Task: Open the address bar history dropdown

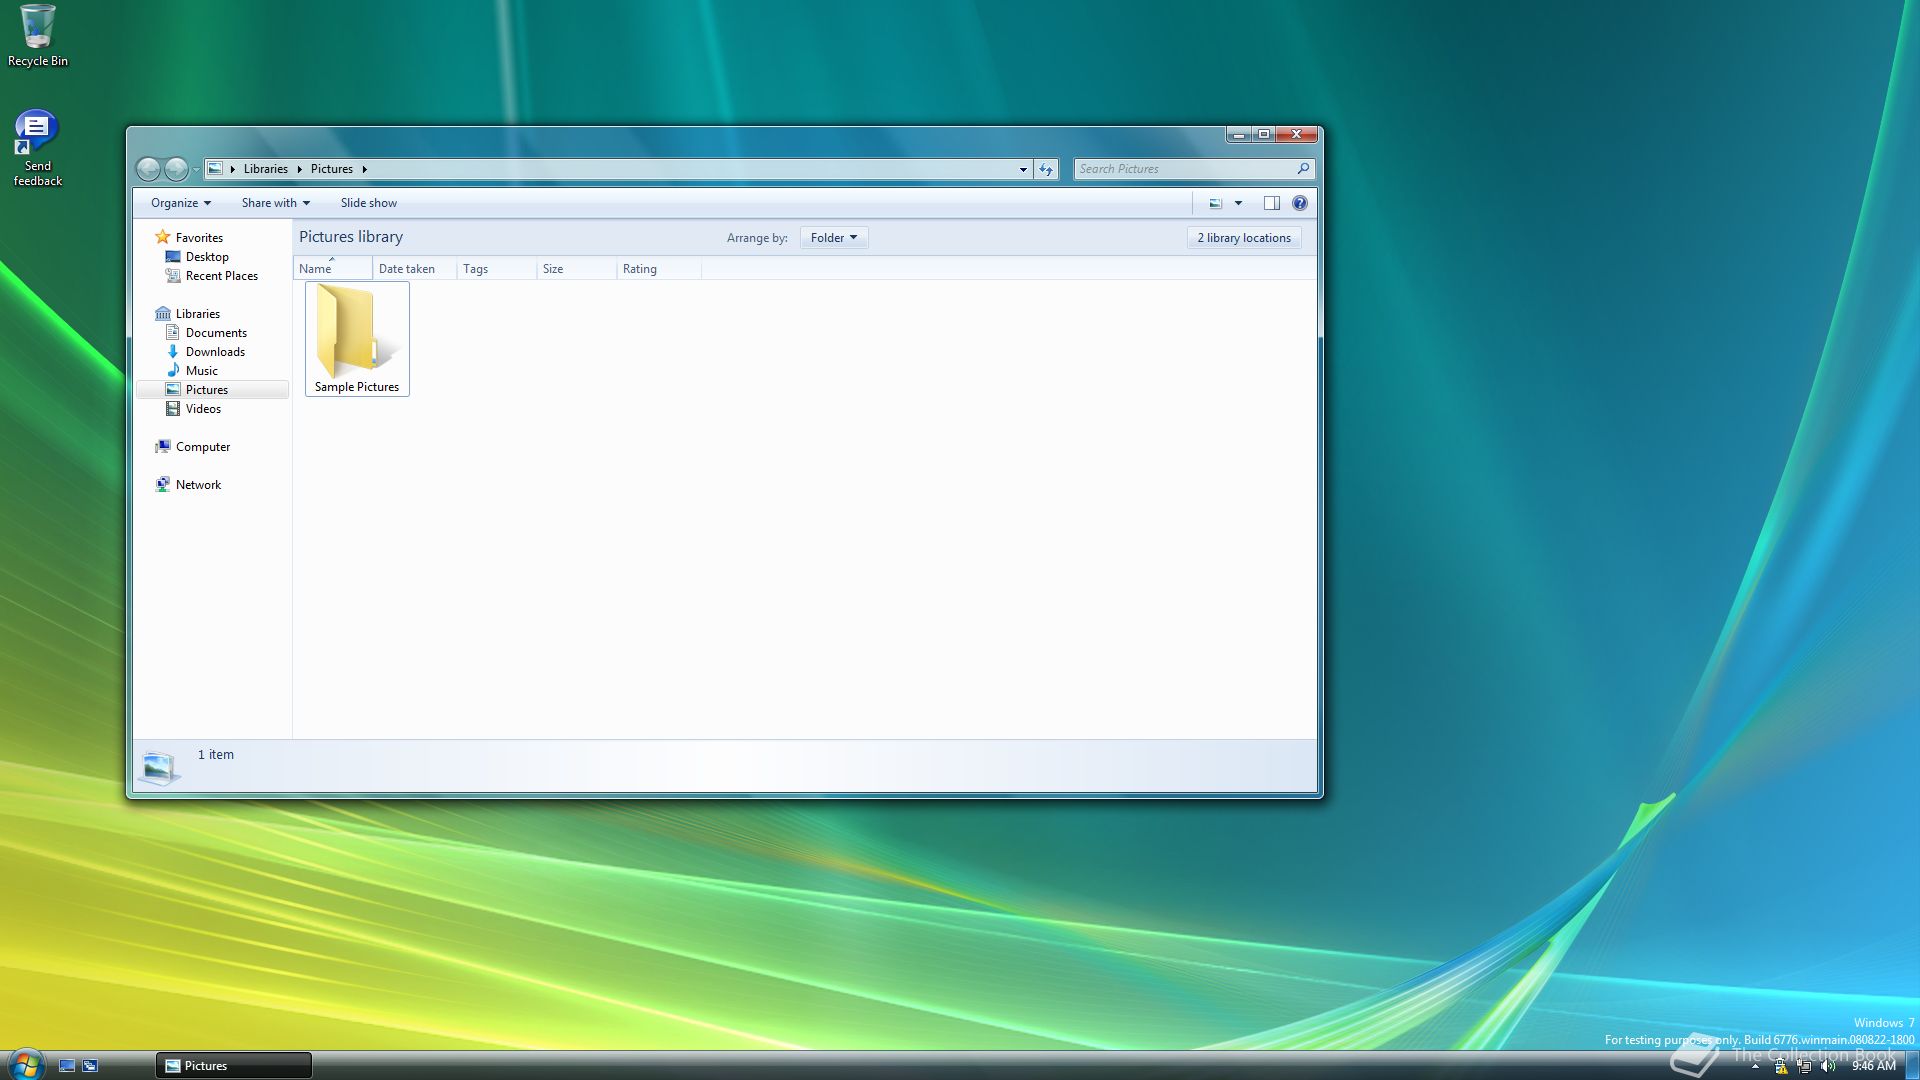Action: click(x=1023, y=169)
